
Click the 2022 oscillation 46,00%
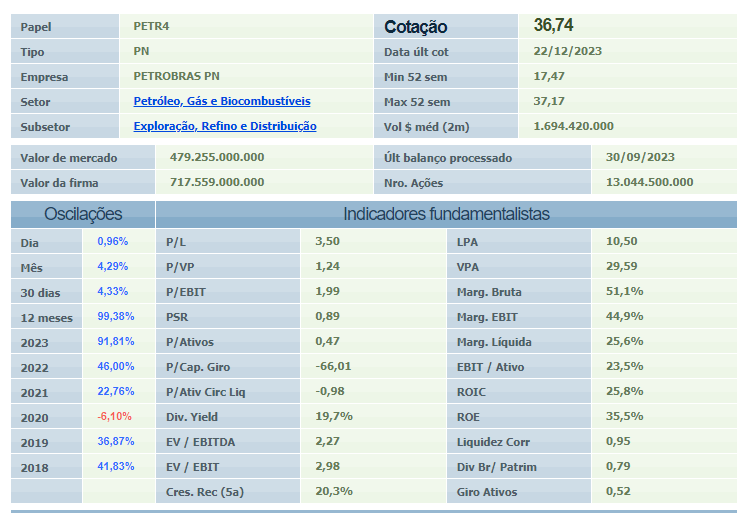pyautogui.click(x=116, y=366)
